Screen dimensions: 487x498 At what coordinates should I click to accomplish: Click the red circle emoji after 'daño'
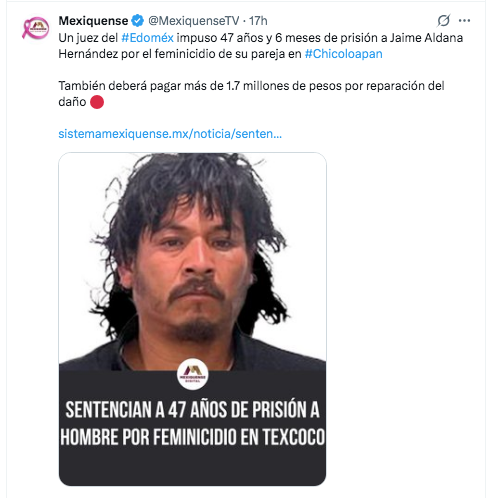pyautogui.click(x=97, y=102)
